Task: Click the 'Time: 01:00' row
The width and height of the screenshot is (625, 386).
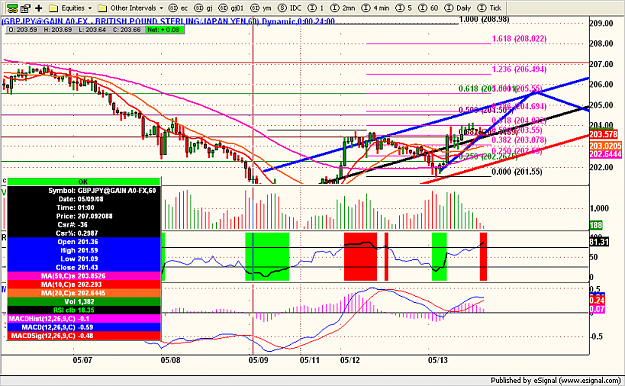Action: 84,208
